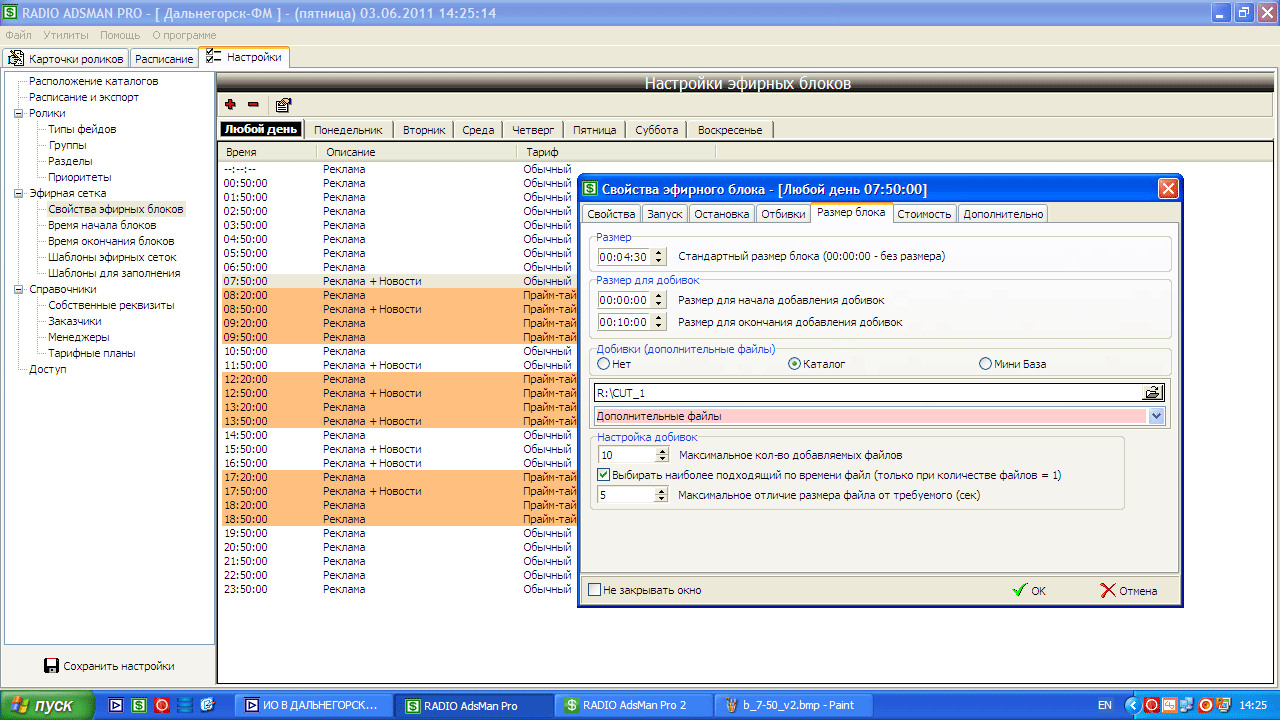Switch to Стоимость dialog tab

pos(924,214)
